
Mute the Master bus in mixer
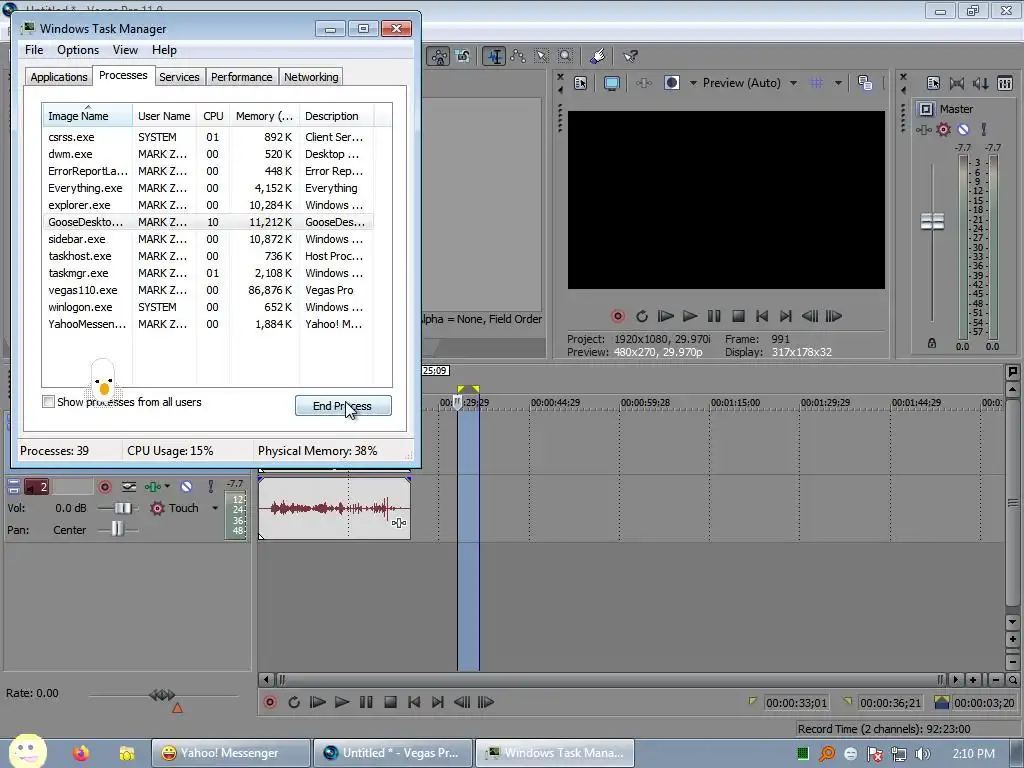tap(963, 129)
